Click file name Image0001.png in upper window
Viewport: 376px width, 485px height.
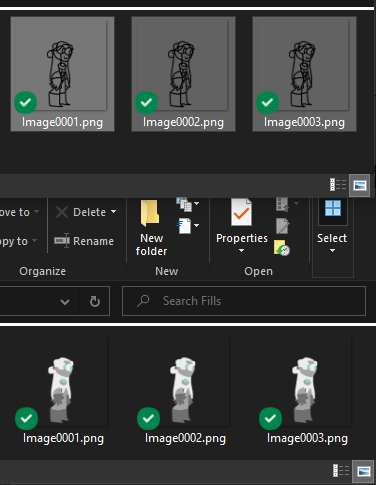click(x=62, y=123)
